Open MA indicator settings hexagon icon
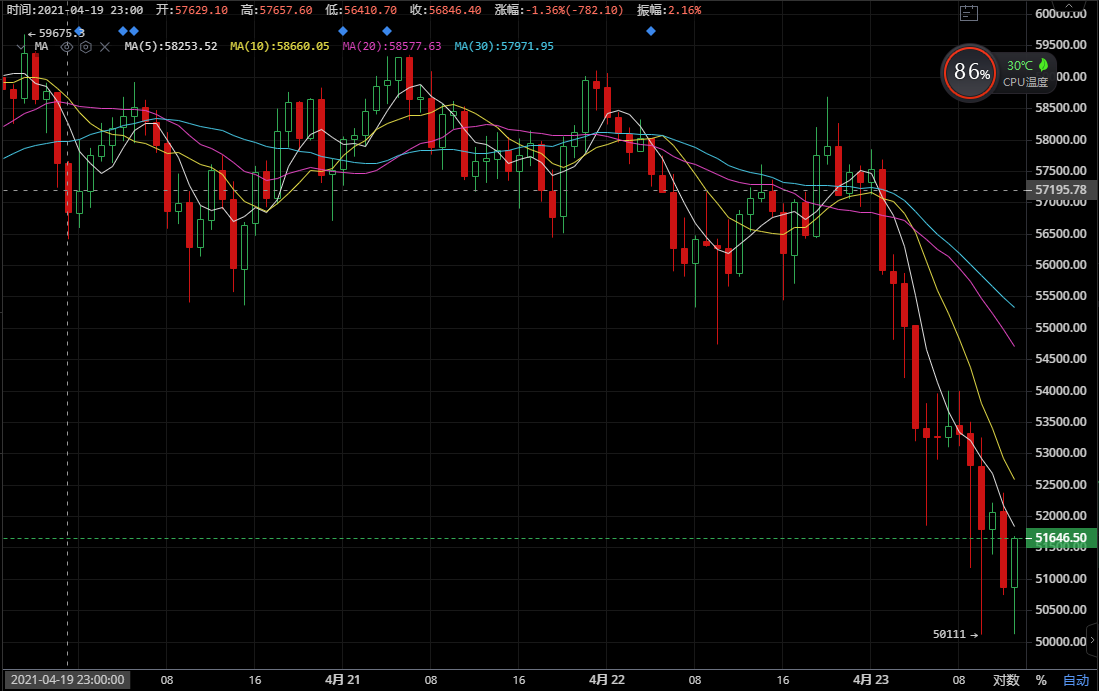 85,46
